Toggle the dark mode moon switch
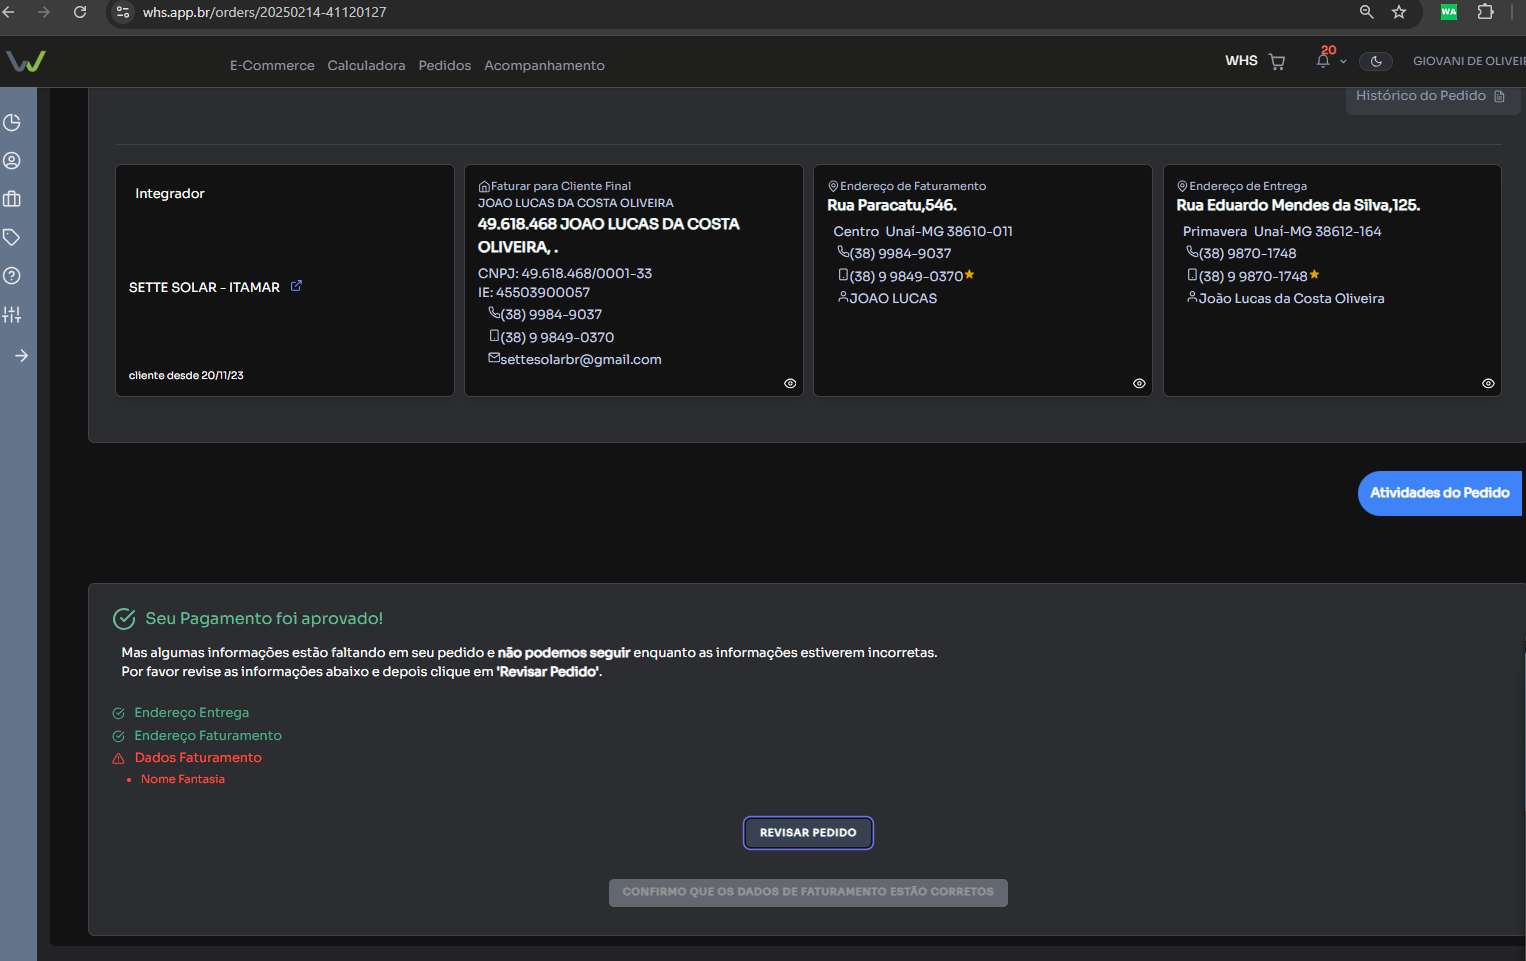This screenshot has height=961, width=1526. coord(1376,62)
